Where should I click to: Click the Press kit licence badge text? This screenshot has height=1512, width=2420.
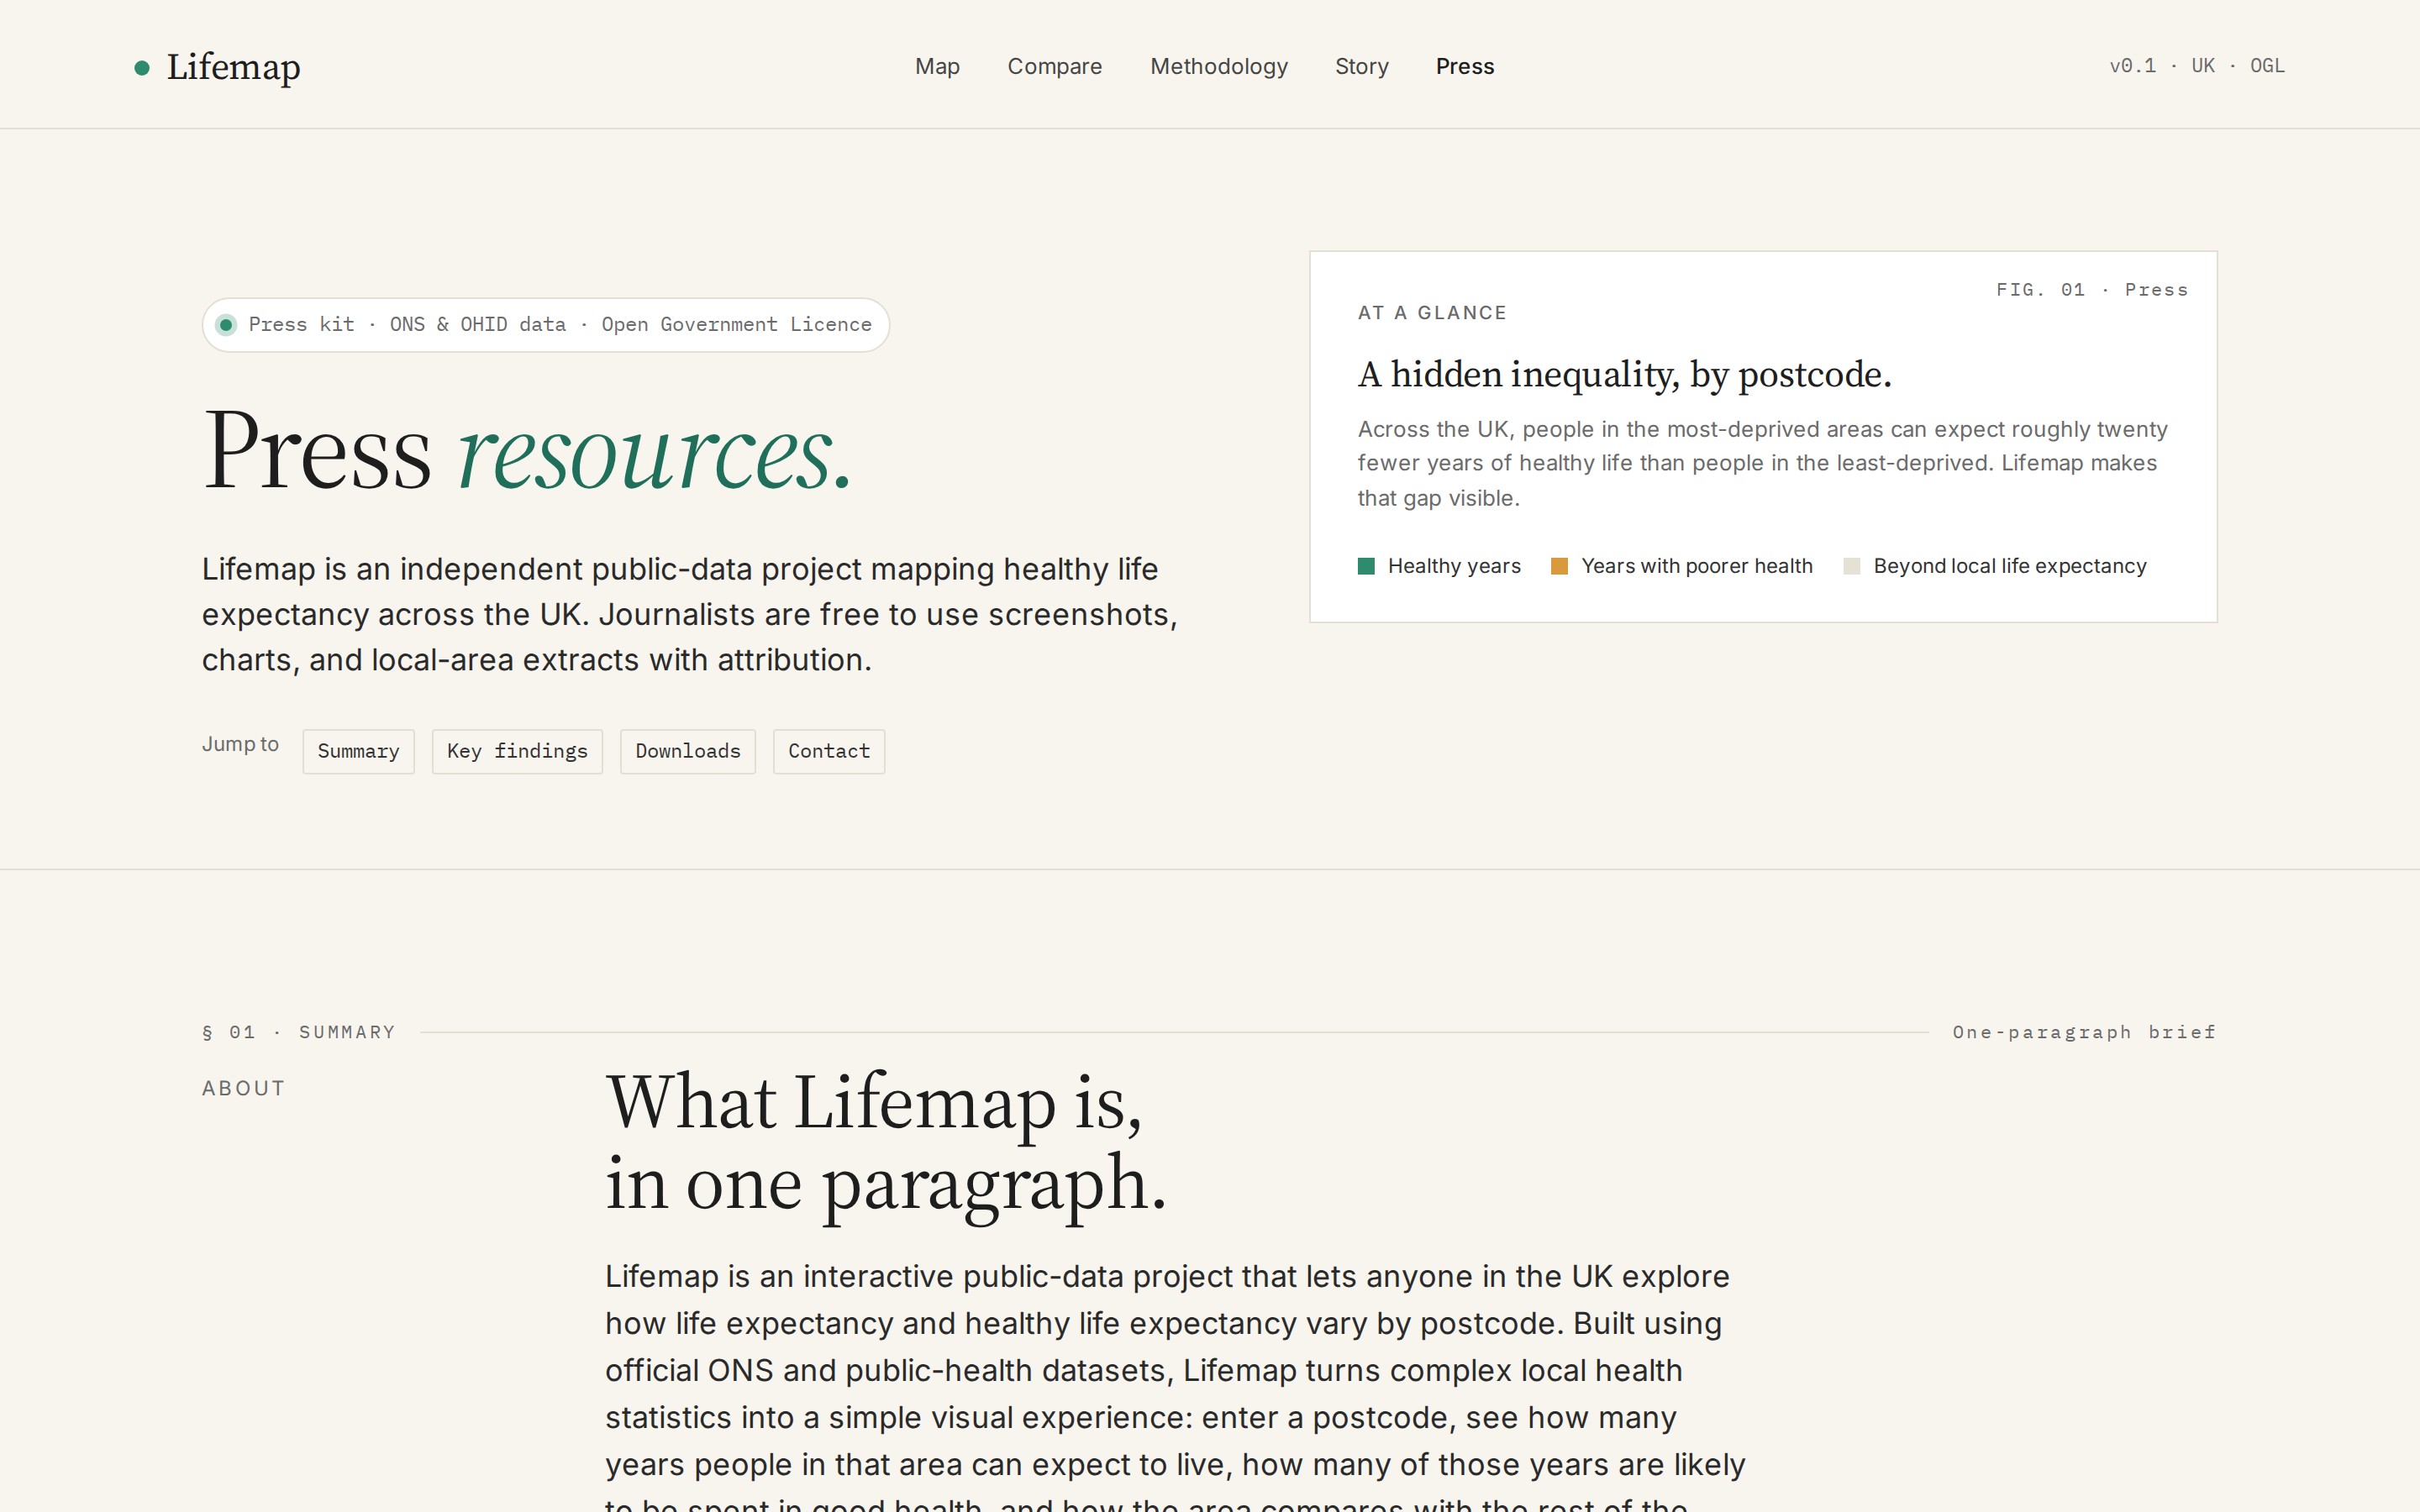click(560, 325)
